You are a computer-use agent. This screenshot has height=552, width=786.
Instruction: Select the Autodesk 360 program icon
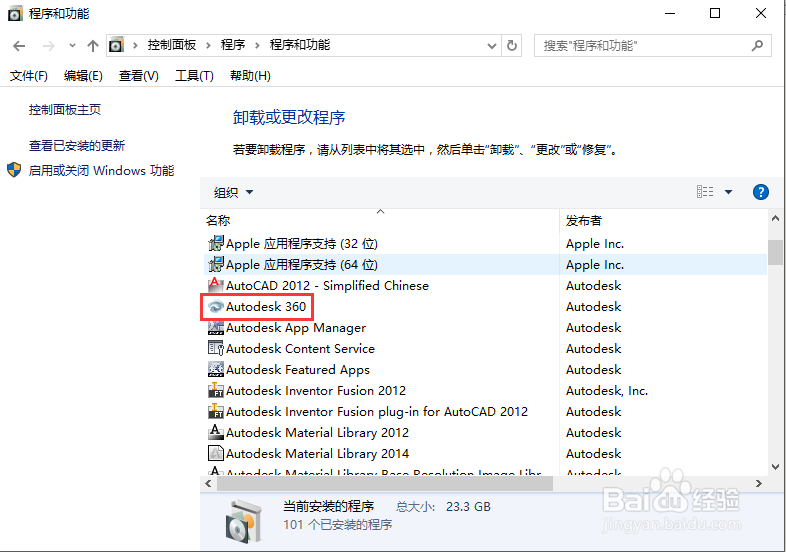click(x=216, y=306)
